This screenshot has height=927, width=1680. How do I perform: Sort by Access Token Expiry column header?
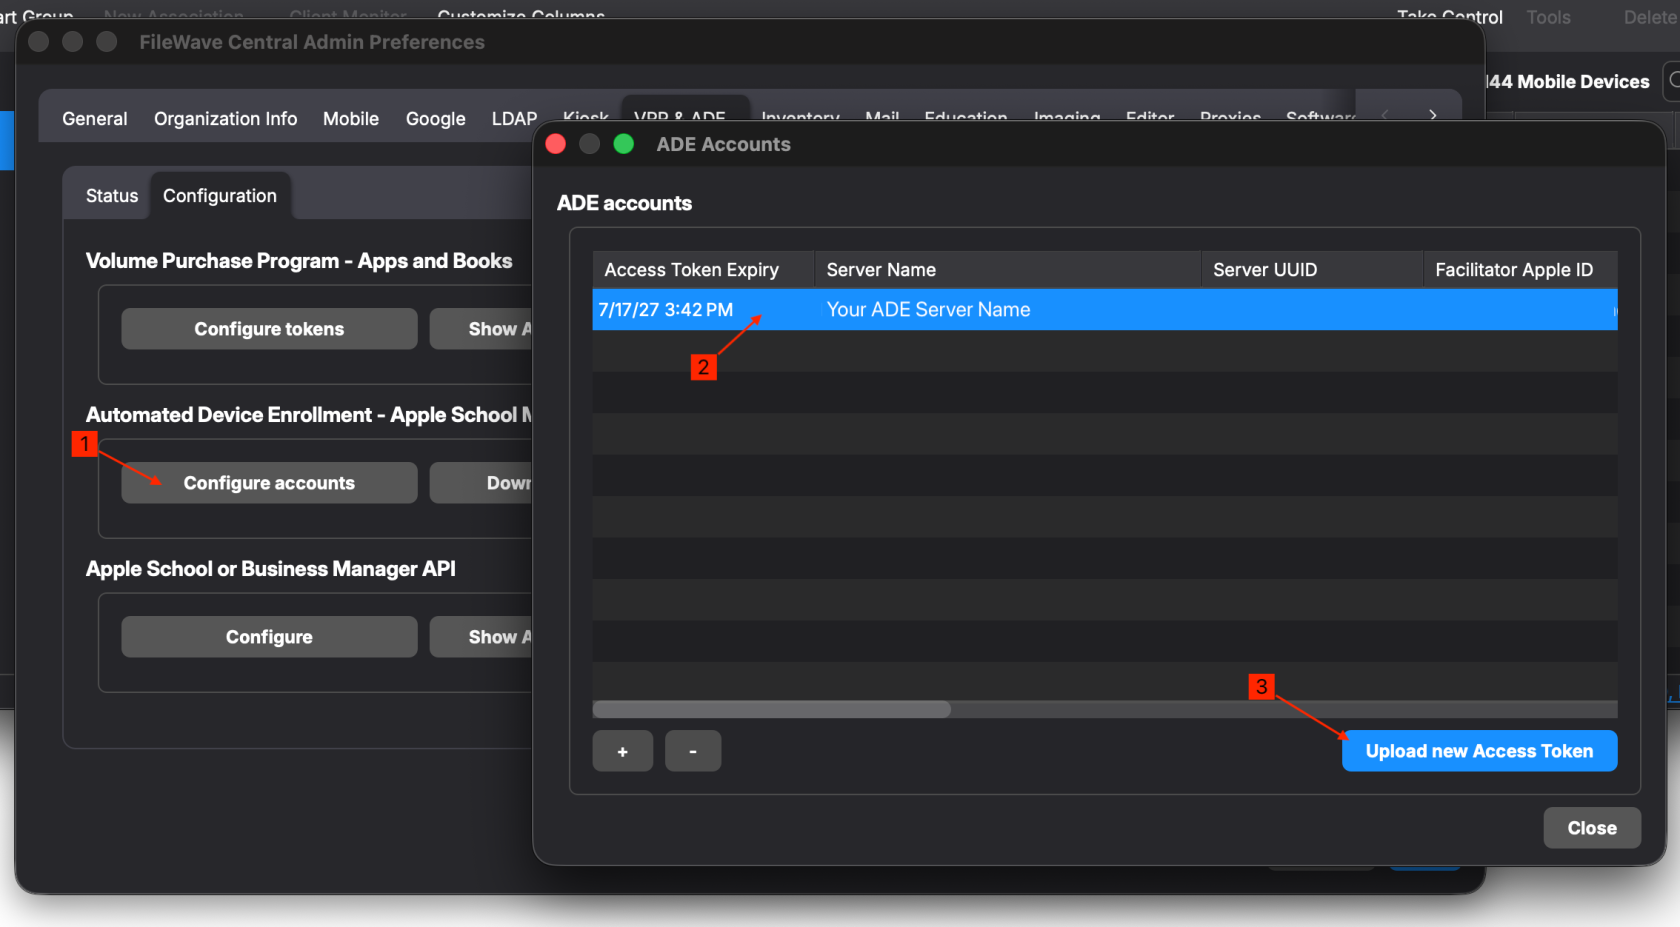coord(703,270)
